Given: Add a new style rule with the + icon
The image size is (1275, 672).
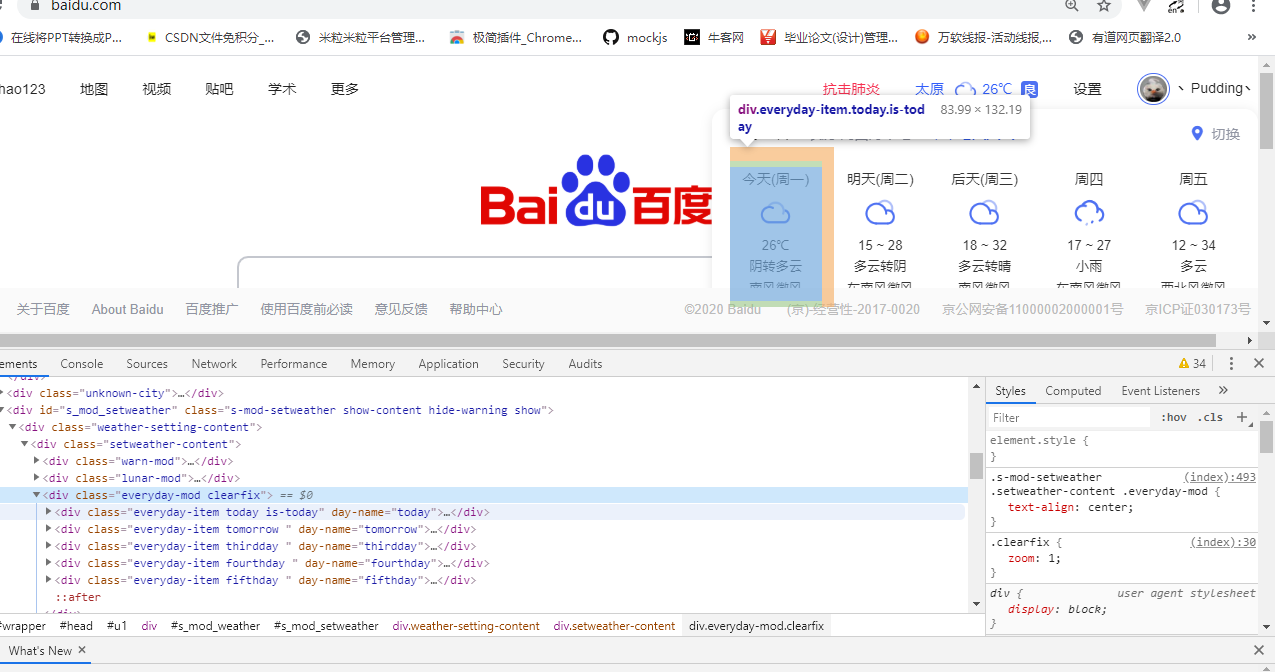Looking at the screenshot, I should coord(1242,417).
